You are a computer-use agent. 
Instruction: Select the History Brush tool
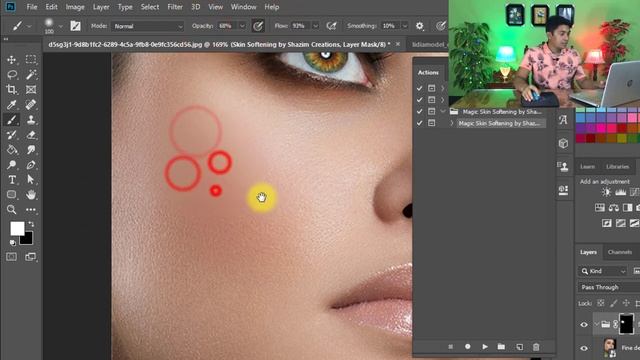(x=11, y=135)
